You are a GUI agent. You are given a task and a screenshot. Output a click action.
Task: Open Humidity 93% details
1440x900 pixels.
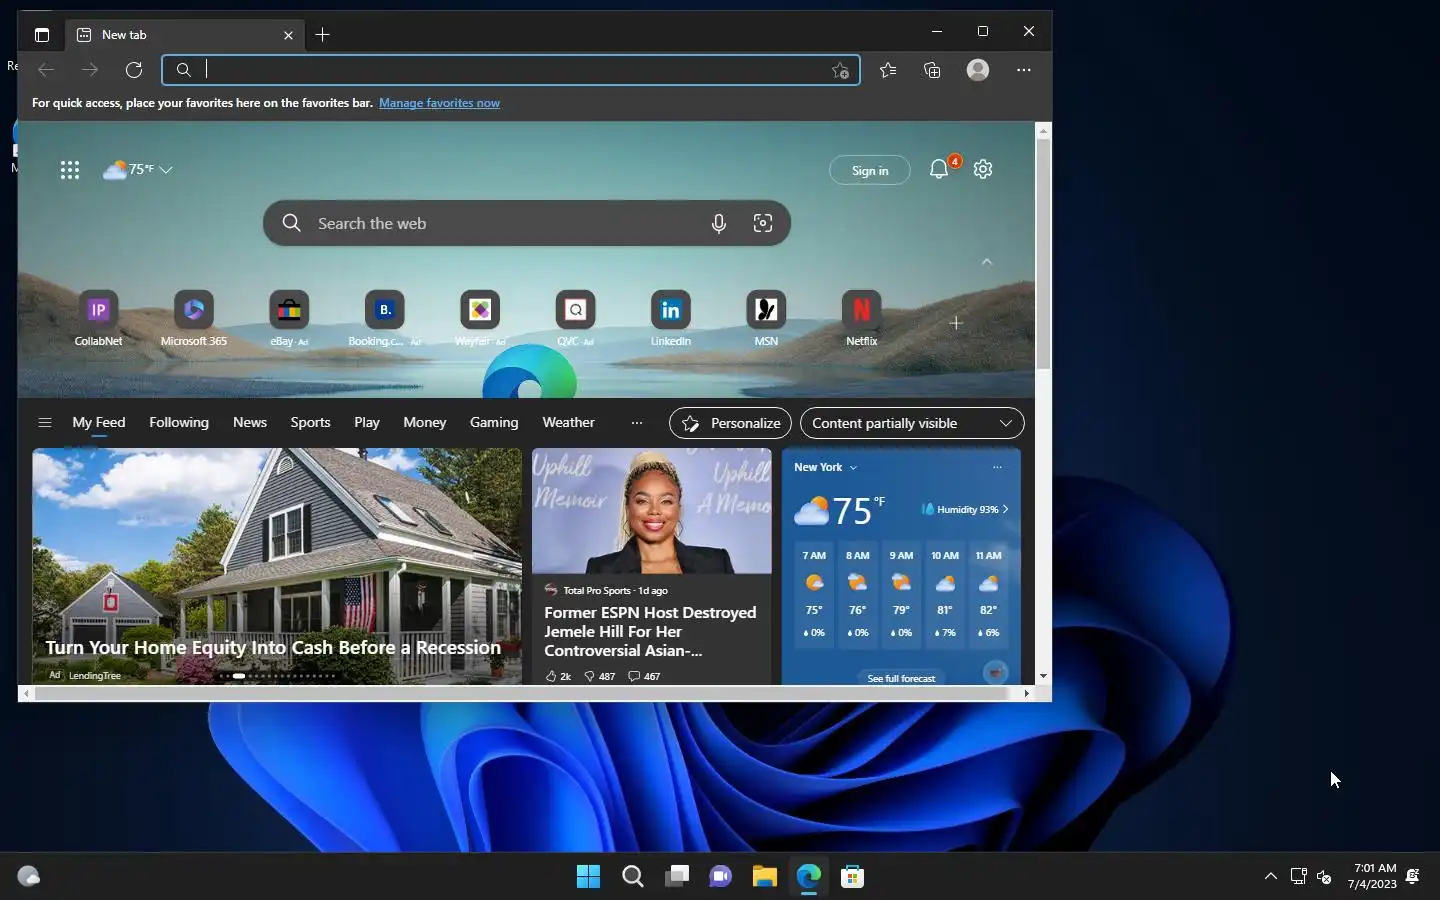point(965,509)
